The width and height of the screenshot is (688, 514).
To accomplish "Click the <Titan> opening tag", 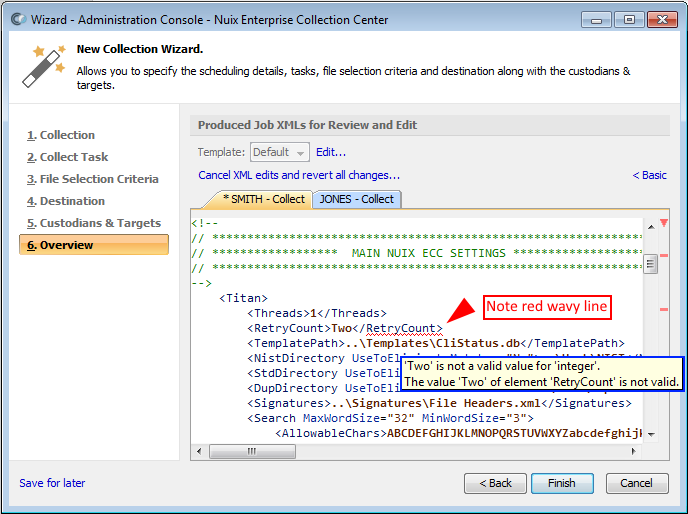I will pos(244,298).
